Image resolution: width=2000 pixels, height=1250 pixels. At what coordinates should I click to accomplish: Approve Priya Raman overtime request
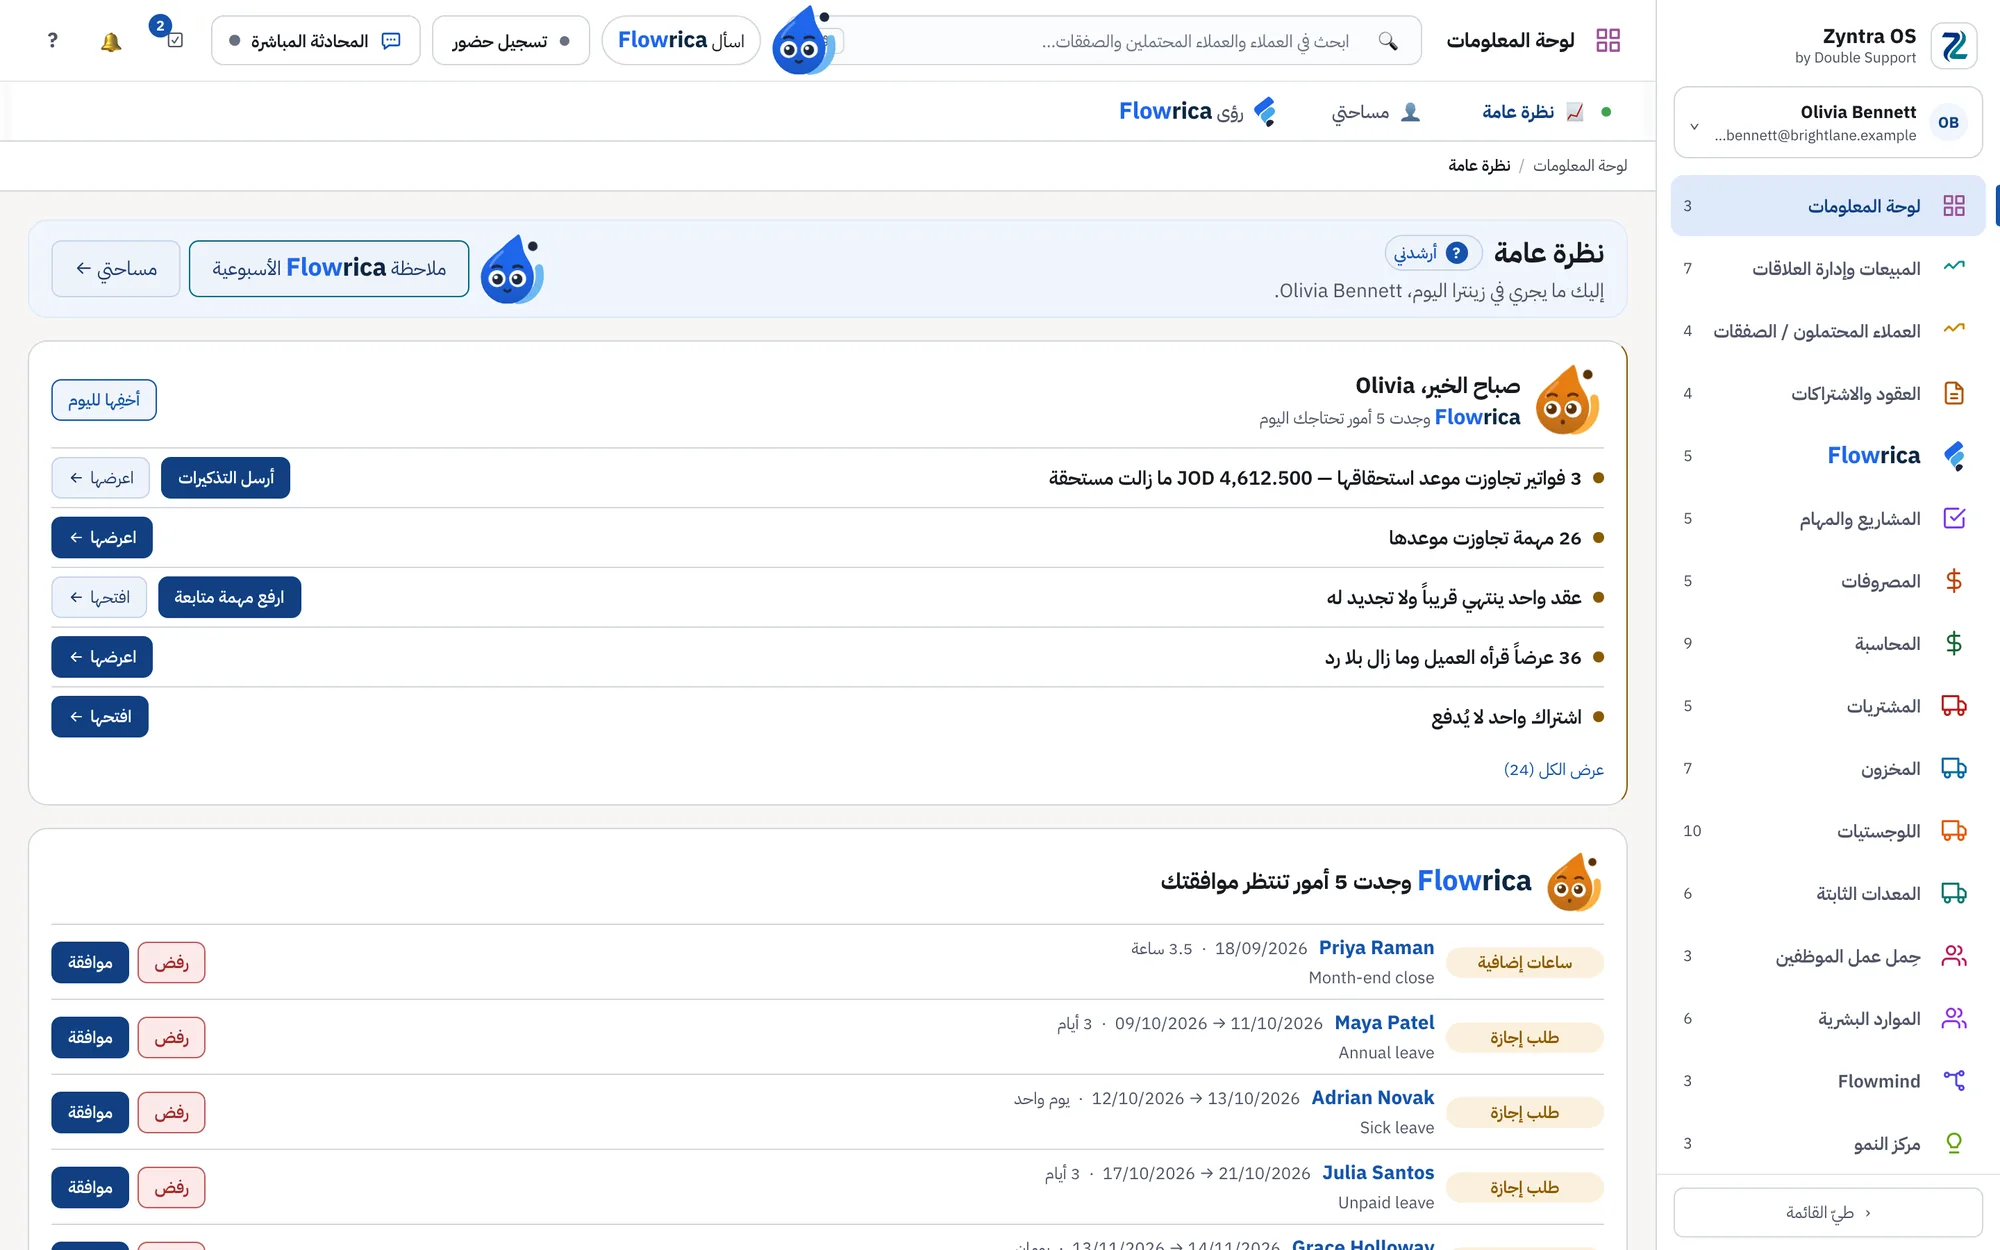90,962
